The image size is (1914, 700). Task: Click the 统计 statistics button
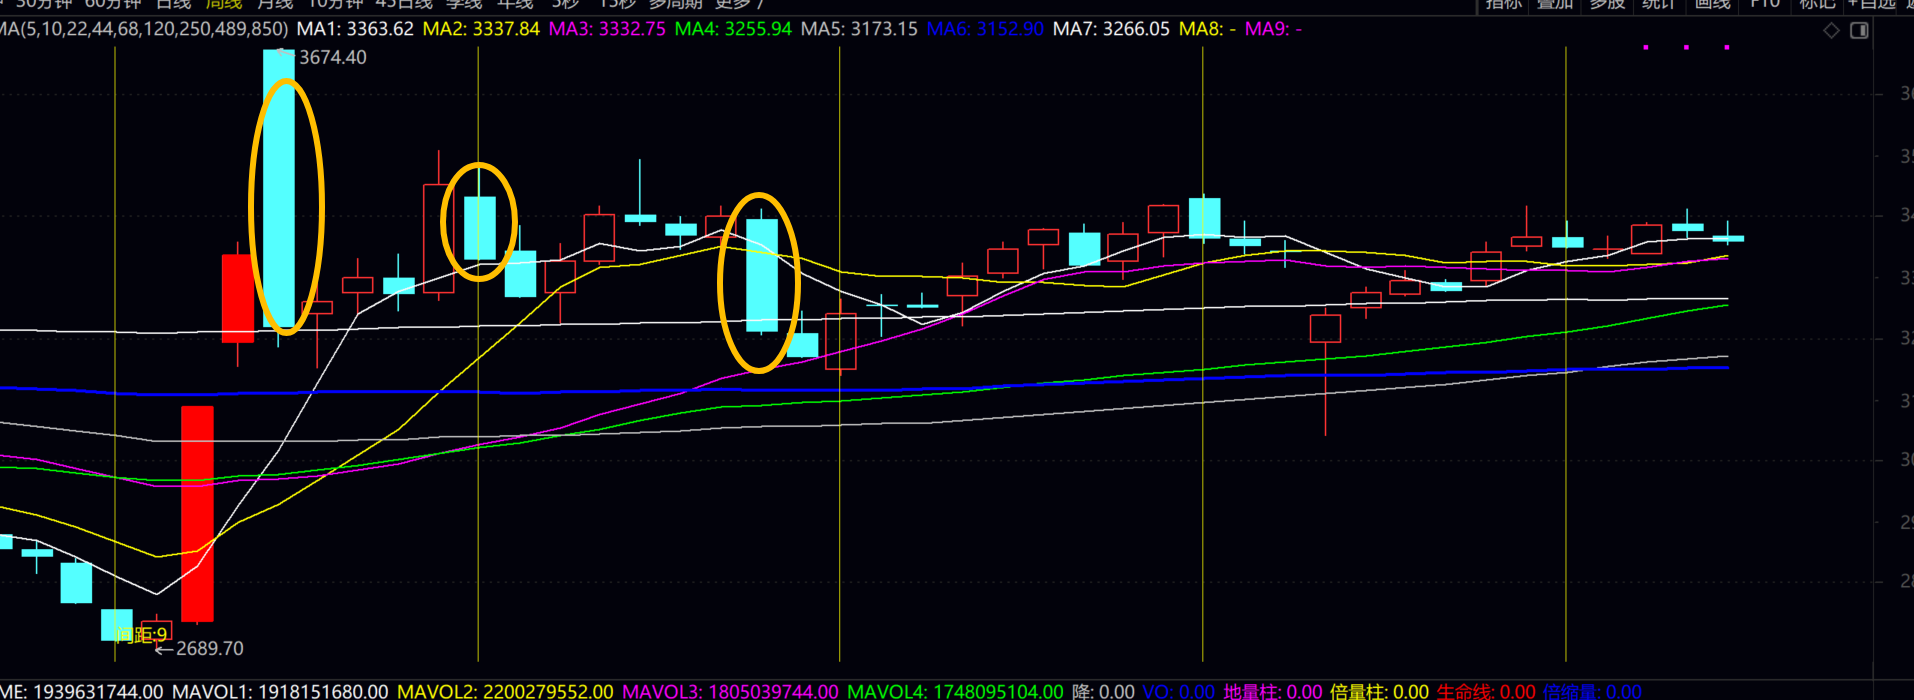[x=1659, y=4]
